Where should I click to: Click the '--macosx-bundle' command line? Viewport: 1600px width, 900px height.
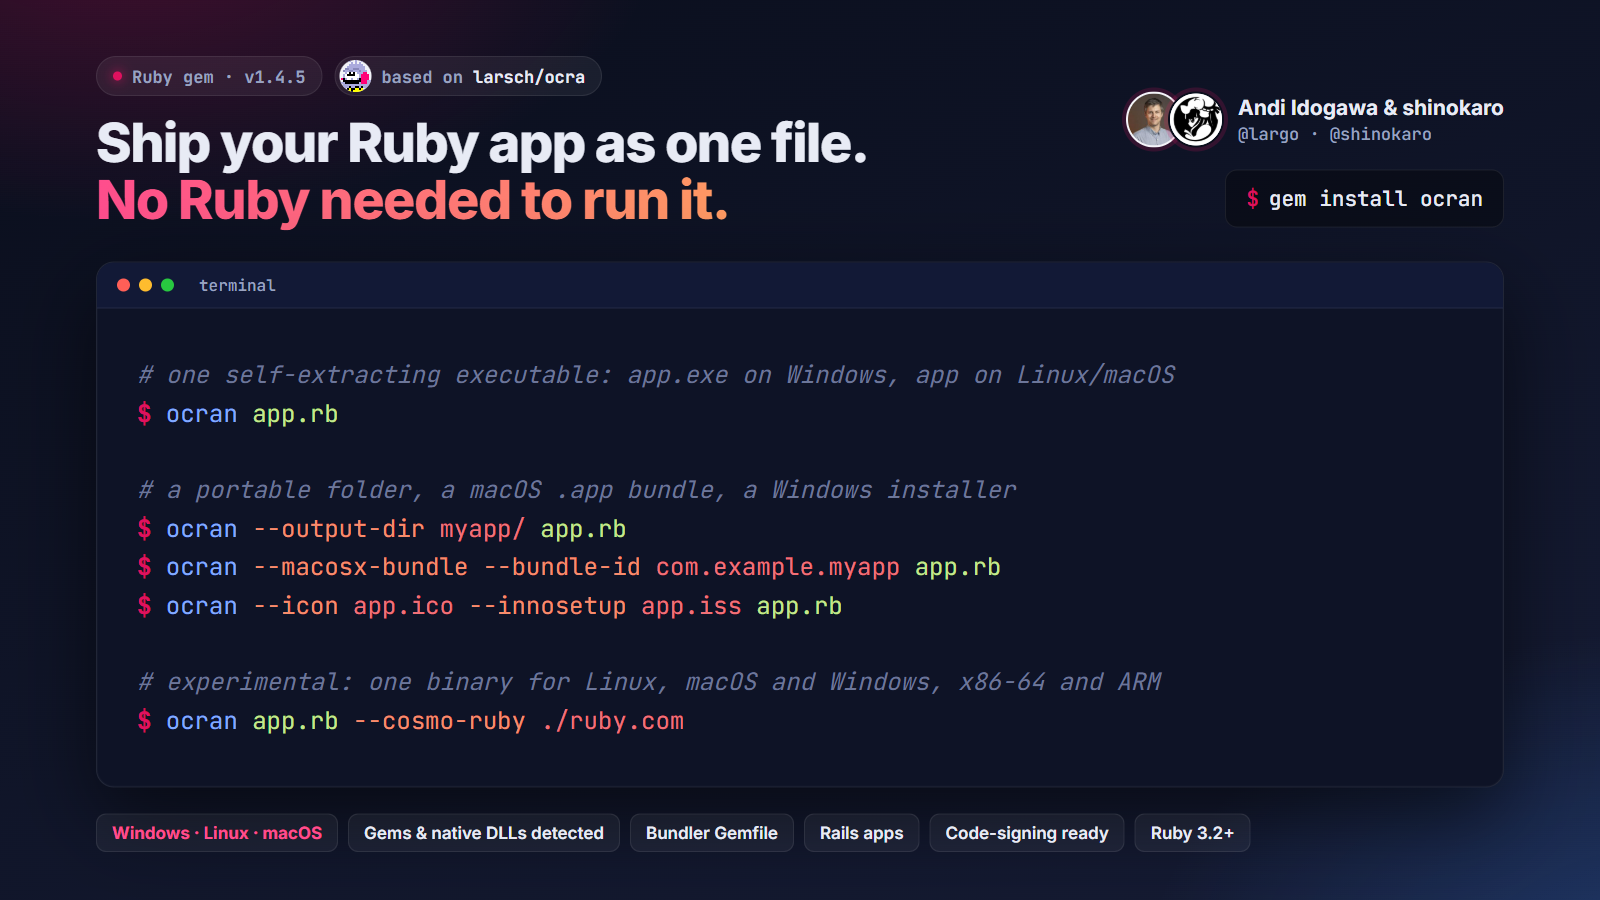point(569,567)
